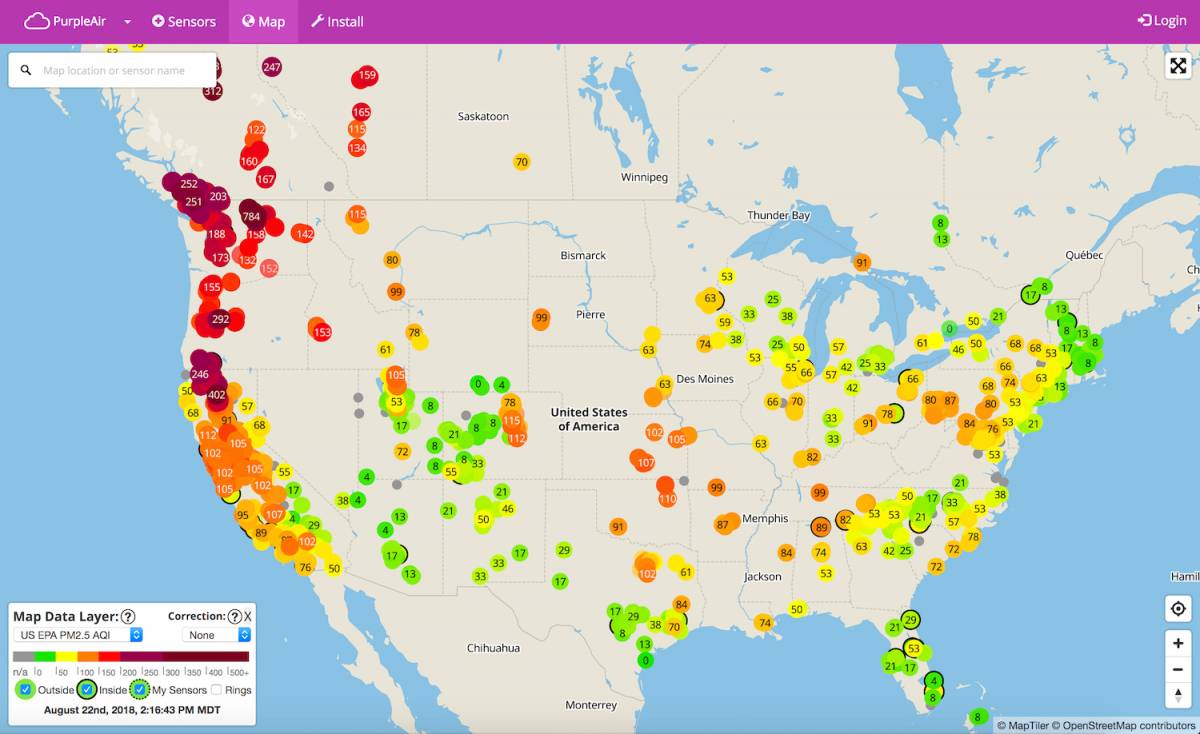Click the magnifying glass search icon
Viewport: 1200px width, 734px height.
[x=25, y=70]
